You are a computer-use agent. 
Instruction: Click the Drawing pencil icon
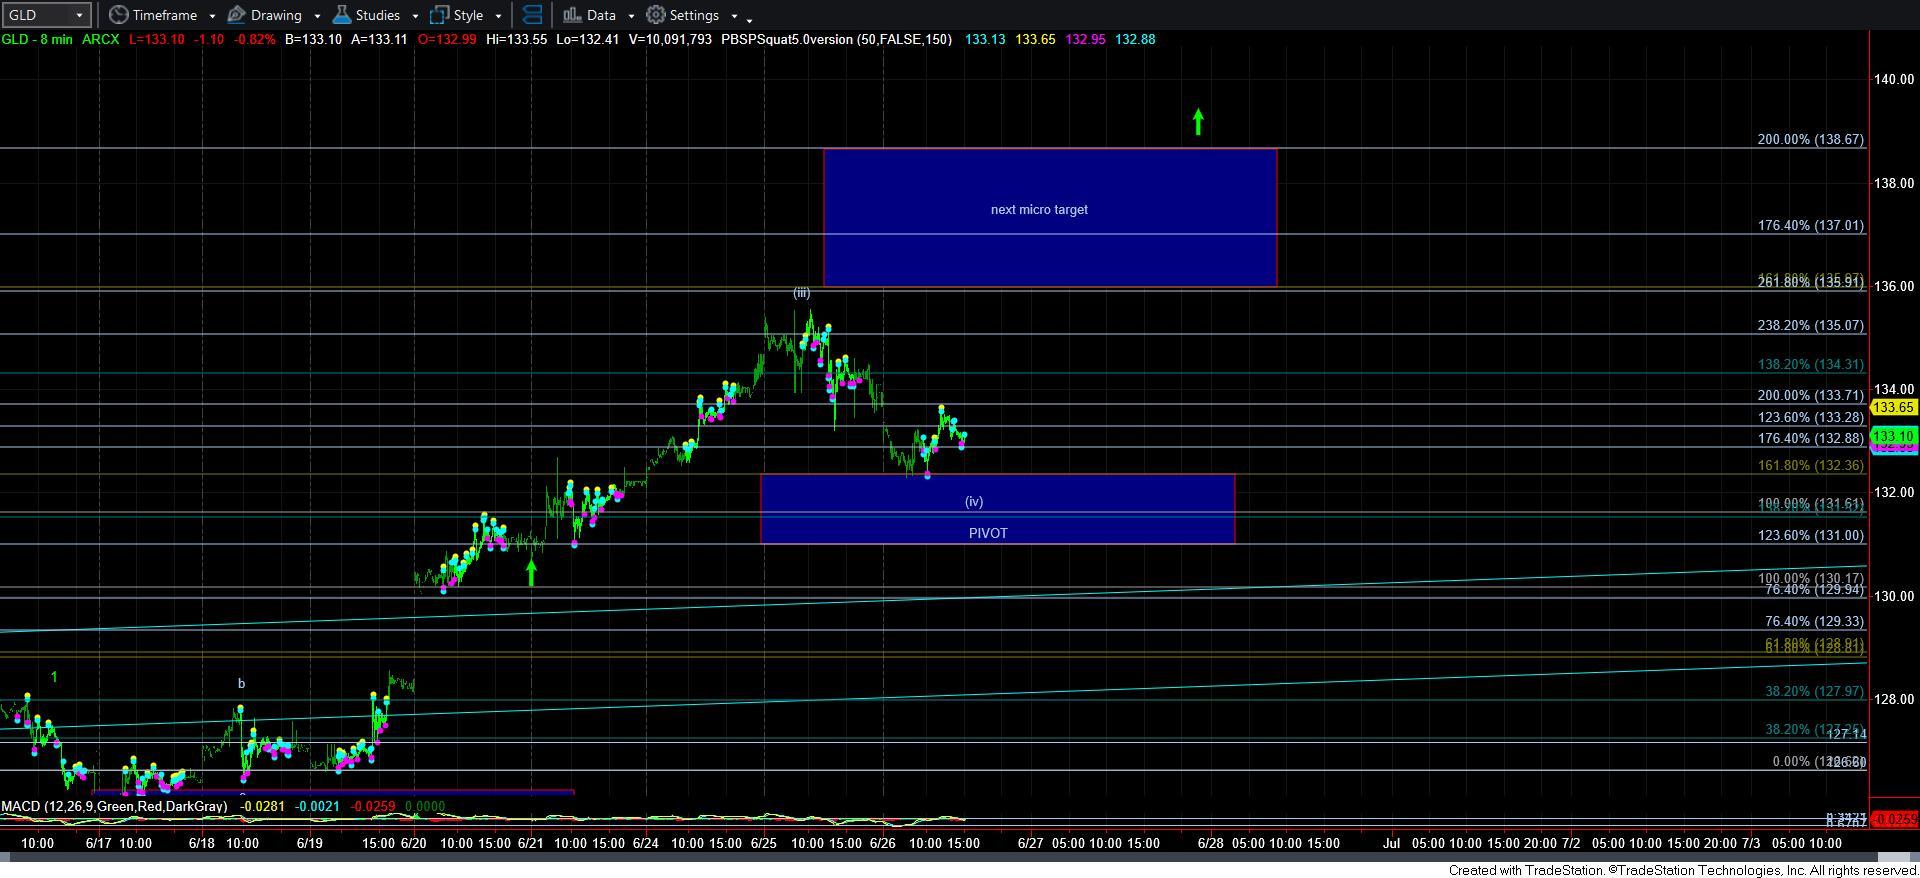[x=237, y=15]
